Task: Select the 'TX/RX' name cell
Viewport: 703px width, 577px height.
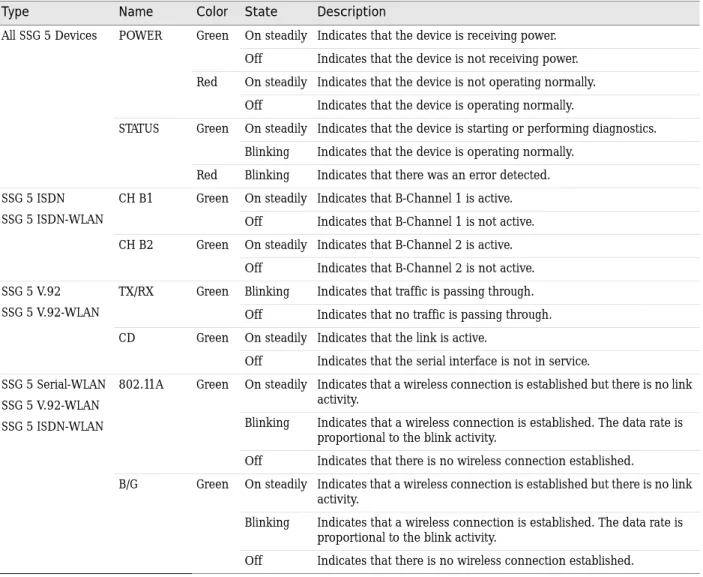Action: 136,292
